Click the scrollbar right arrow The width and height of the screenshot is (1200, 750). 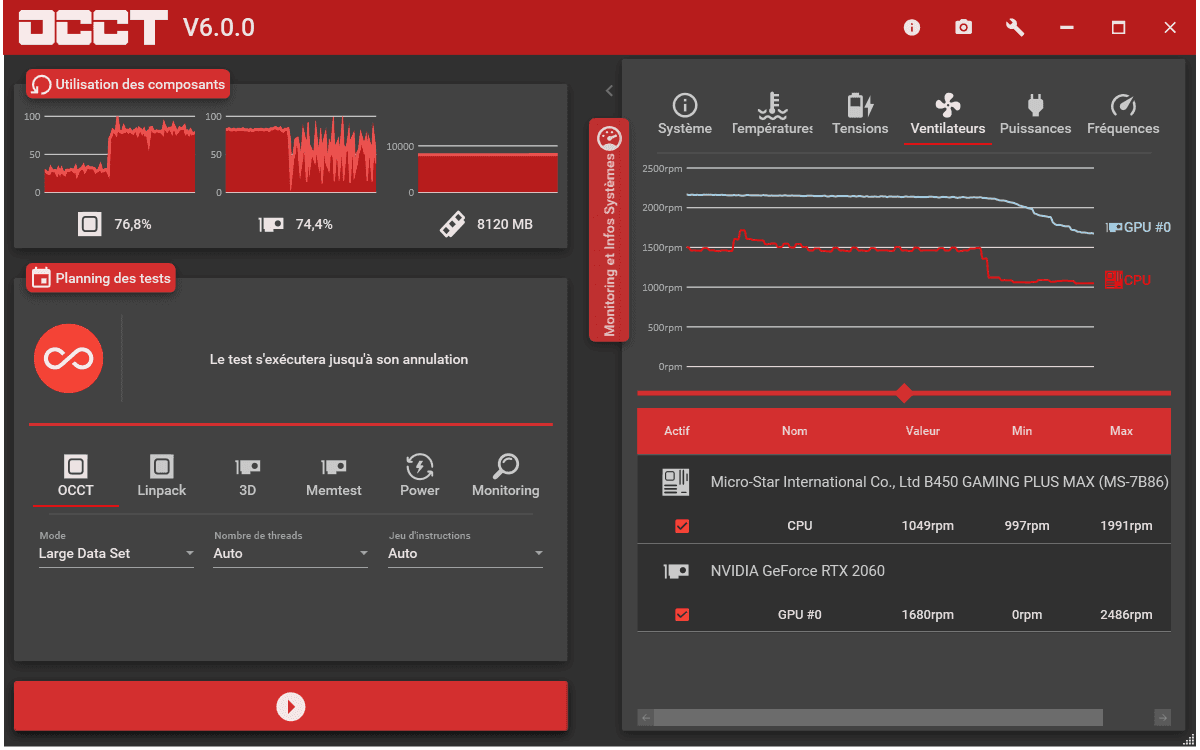coord(1162,717)
